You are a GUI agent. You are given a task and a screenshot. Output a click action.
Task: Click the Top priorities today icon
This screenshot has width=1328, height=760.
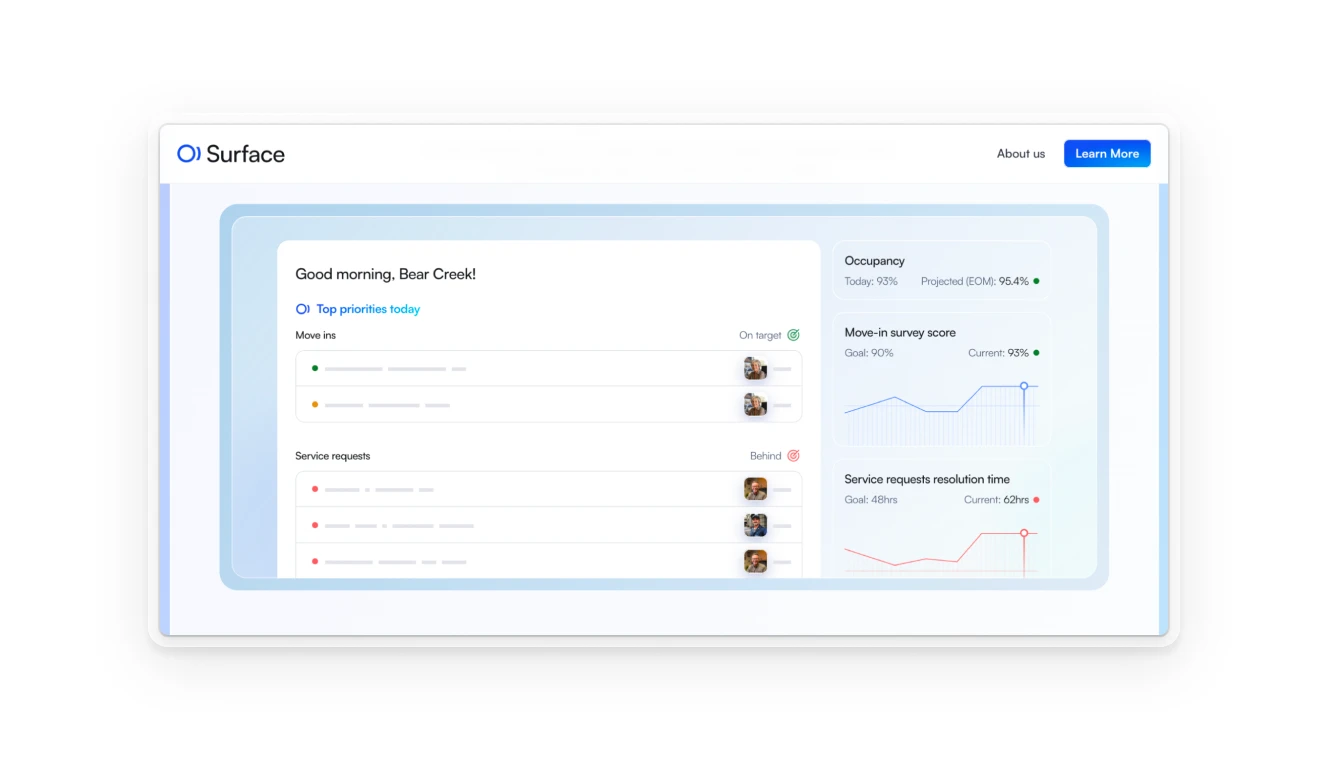(303, 309)
